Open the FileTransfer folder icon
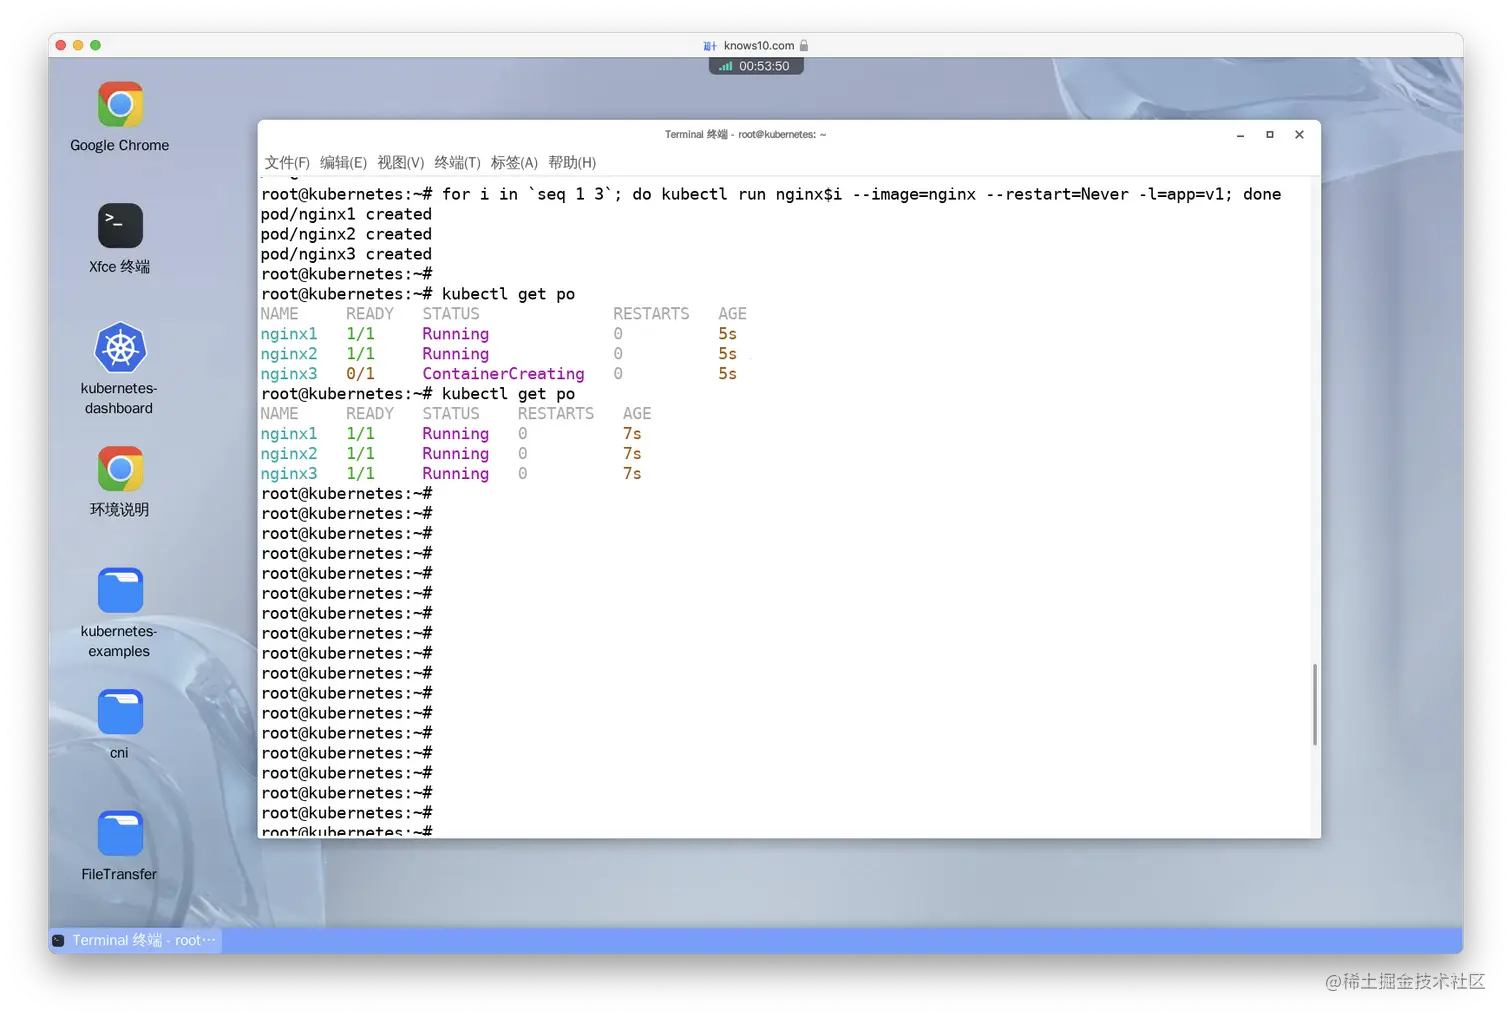 120,833
